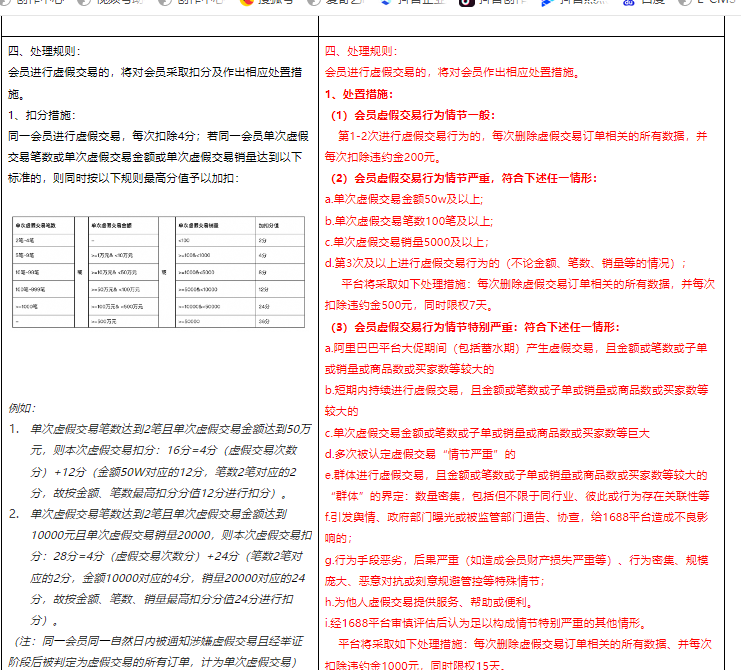Click the table header cell 加扣分值
The height and width of the screenshot is (670, 741).
[x=268, y=225]
